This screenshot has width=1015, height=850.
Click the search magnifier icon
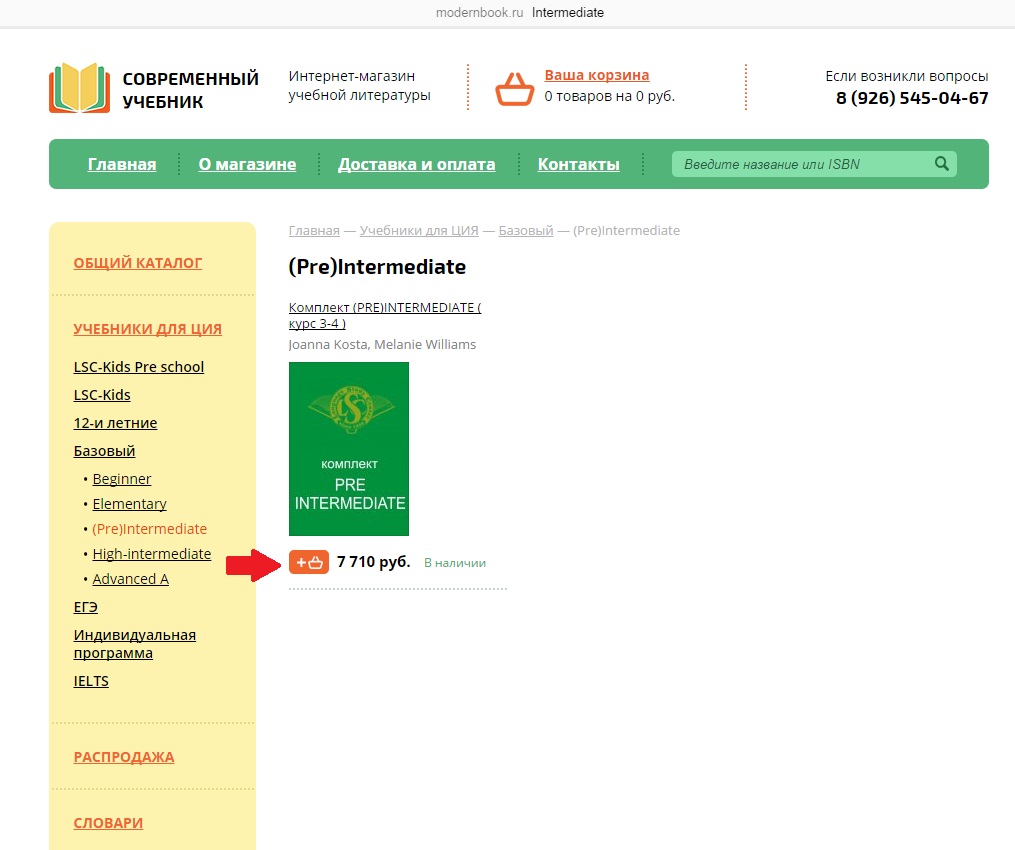(x=940, y=164)
